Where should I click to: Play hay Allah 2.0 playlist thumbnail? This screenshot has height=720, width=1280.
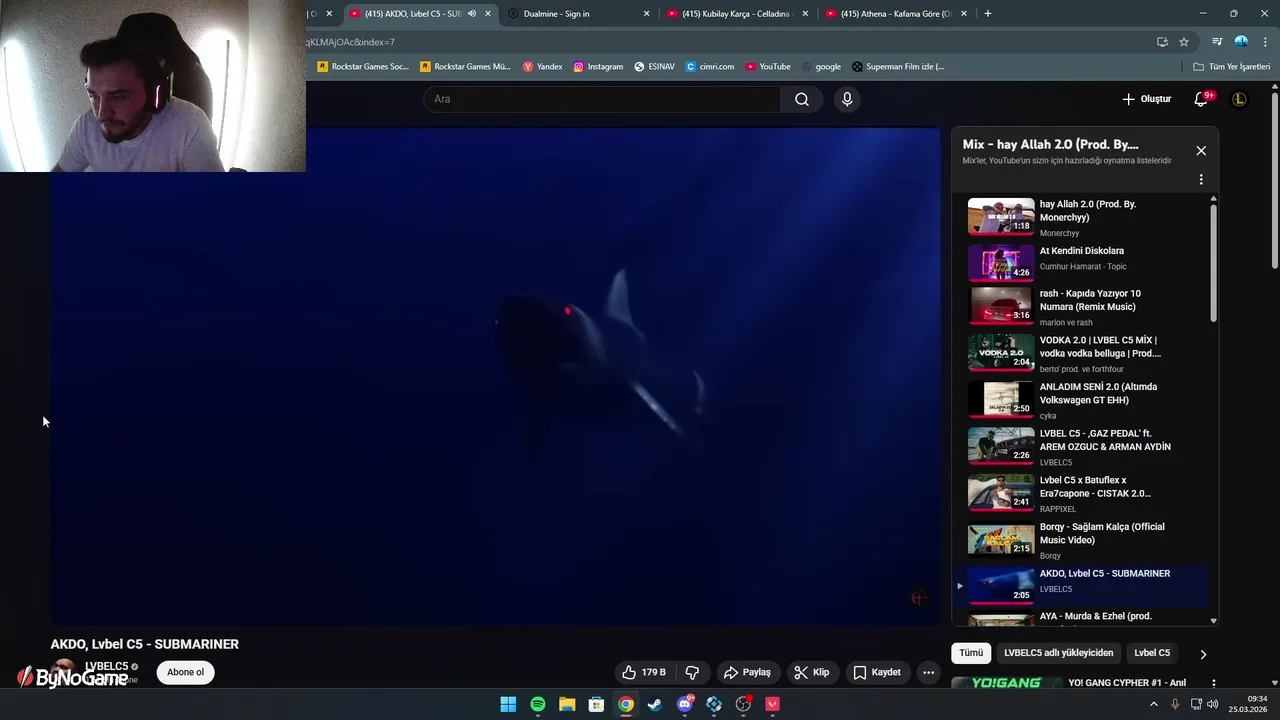(1001, 216)
